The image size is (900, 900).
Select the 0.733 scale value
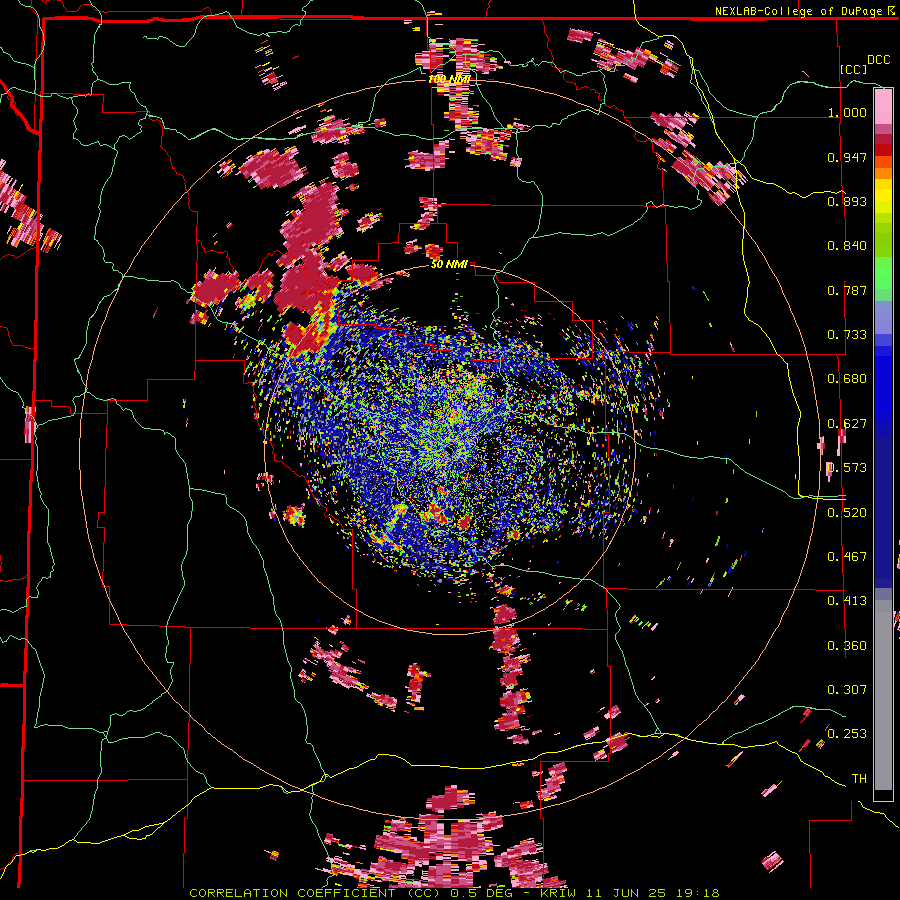tap(847, 335)
